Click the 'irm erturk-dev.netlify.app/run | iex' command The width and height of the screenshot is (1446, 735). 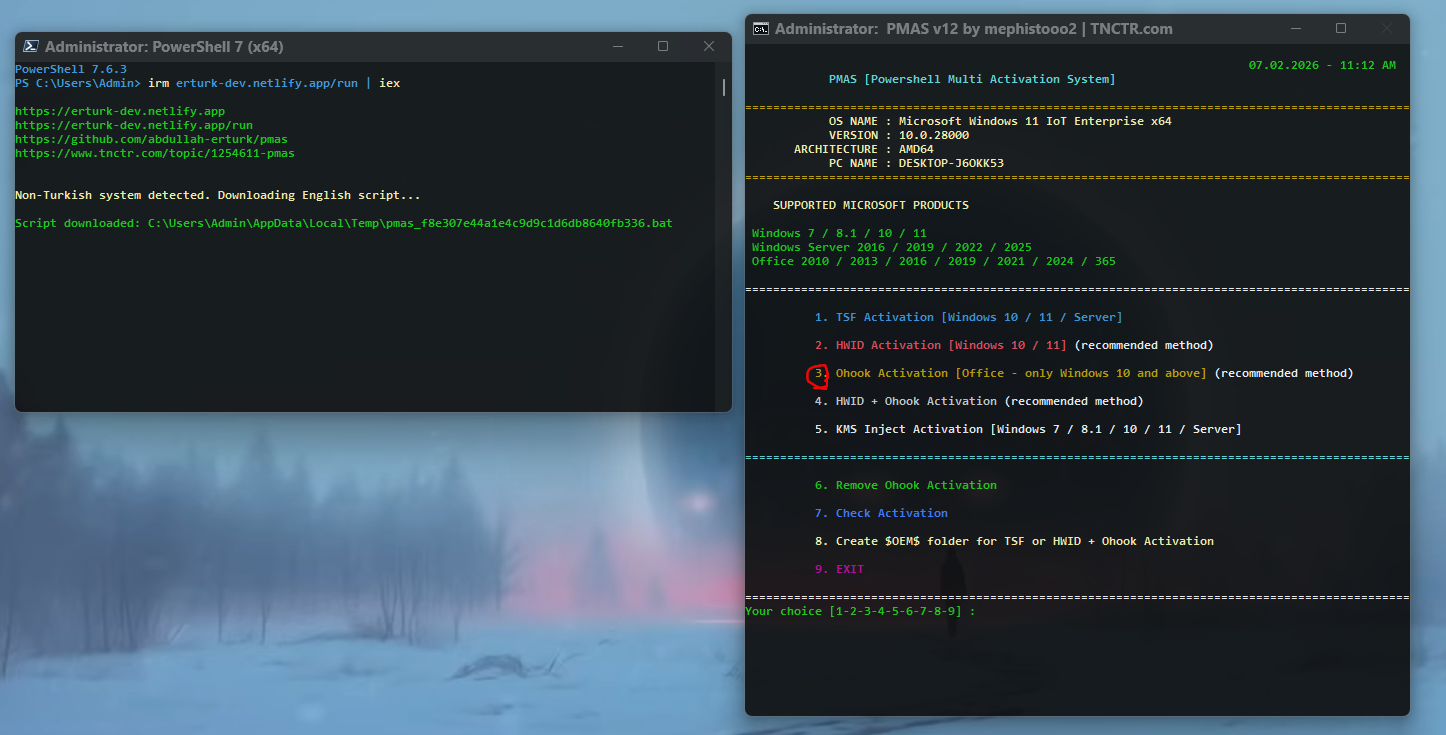[x=274, y=83]
